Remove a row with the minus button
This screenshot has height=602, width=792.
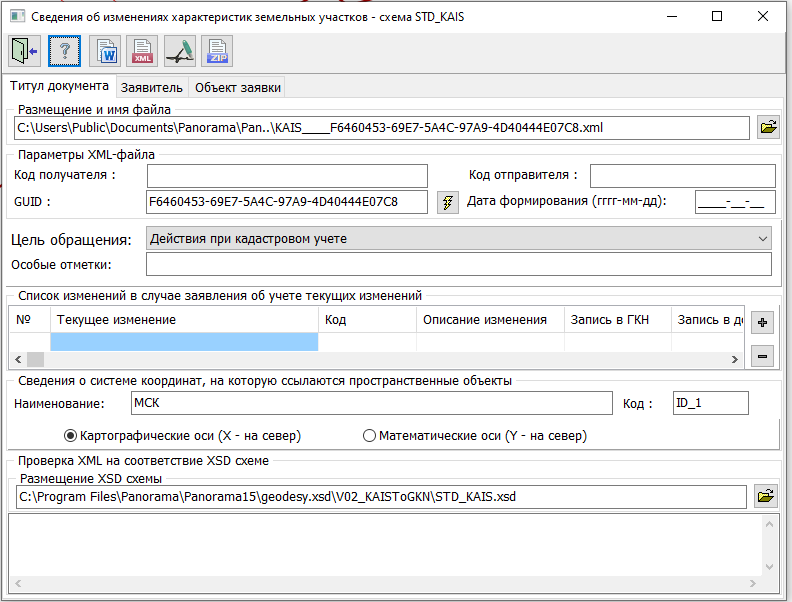[762, 356]
